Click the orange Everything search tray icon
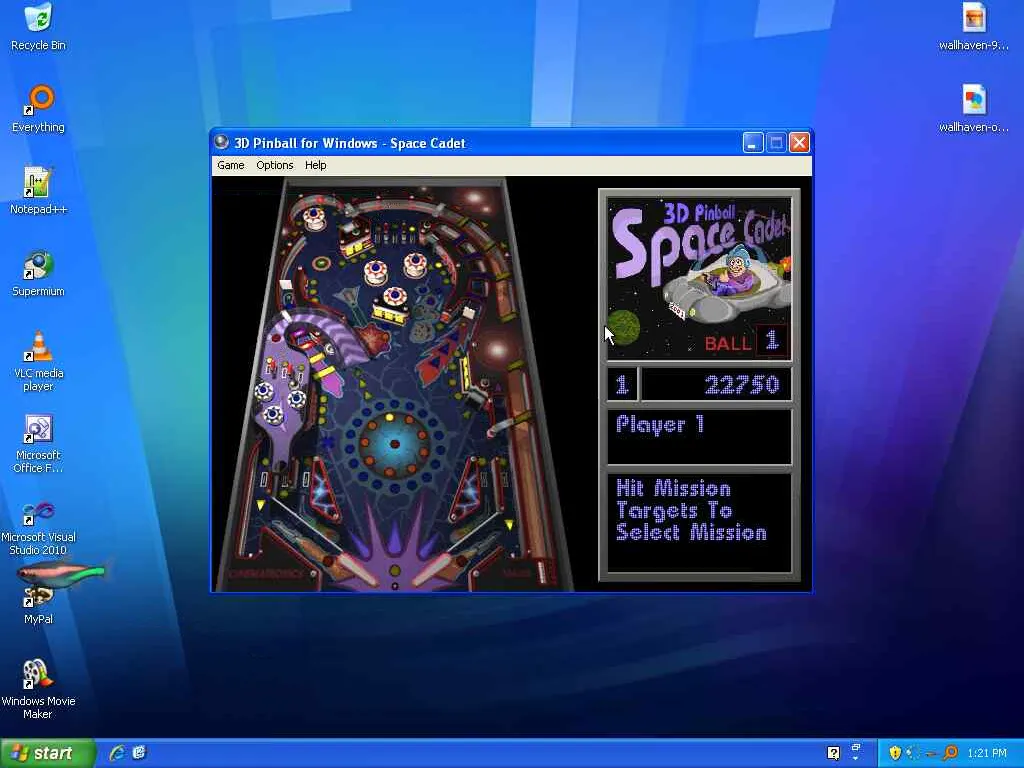Viewport: 1024px width, 768px height. pos(950,753)
